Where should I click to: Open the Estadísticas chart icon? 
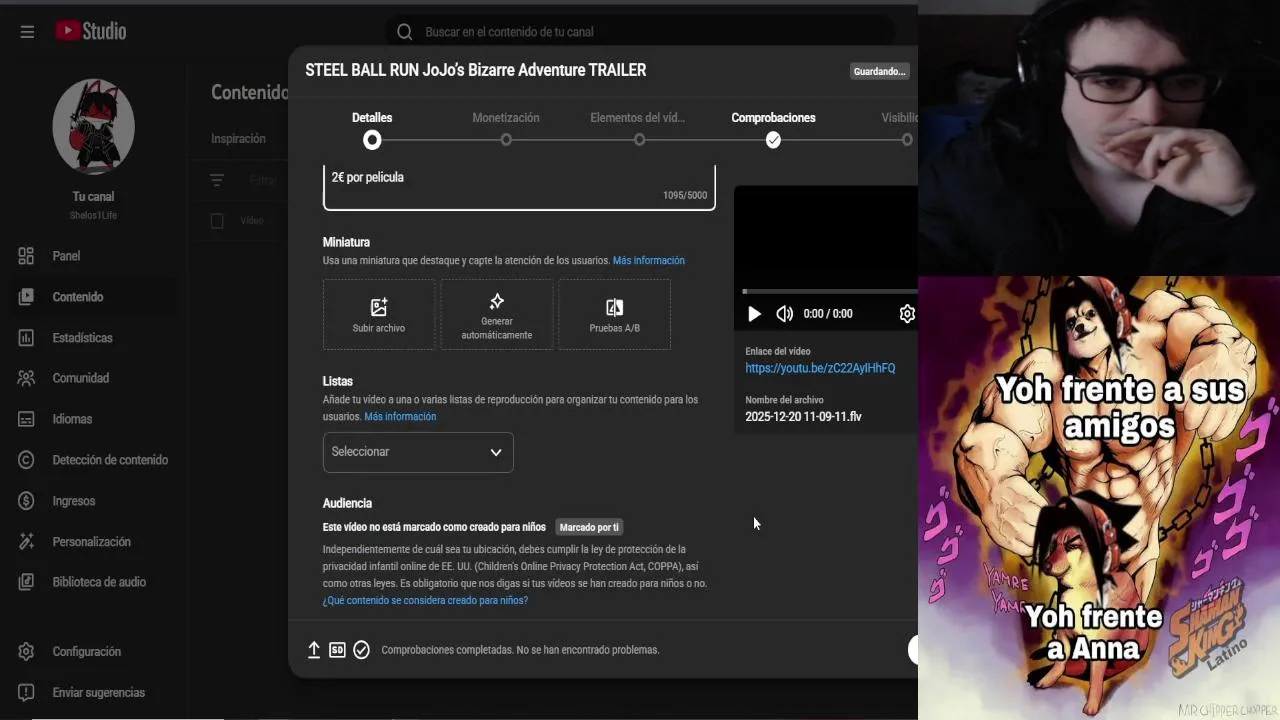(27, 338)
